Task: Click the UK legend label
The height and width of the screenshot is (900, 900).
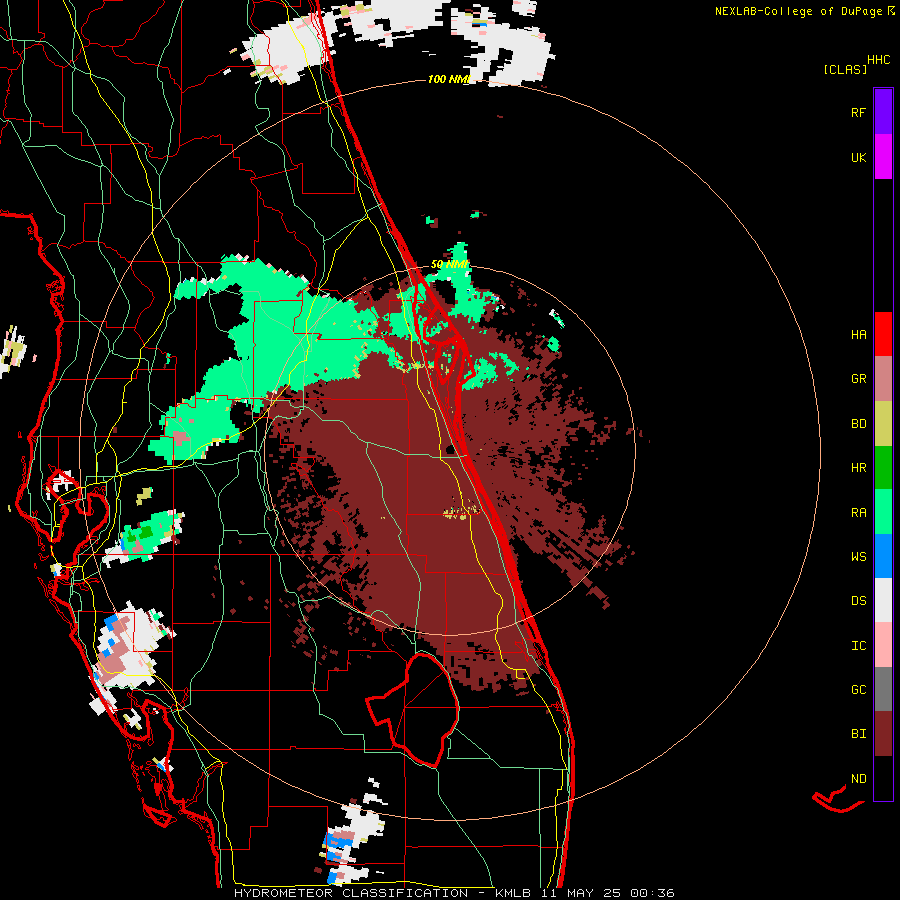Action: click(x=858, y=157)
